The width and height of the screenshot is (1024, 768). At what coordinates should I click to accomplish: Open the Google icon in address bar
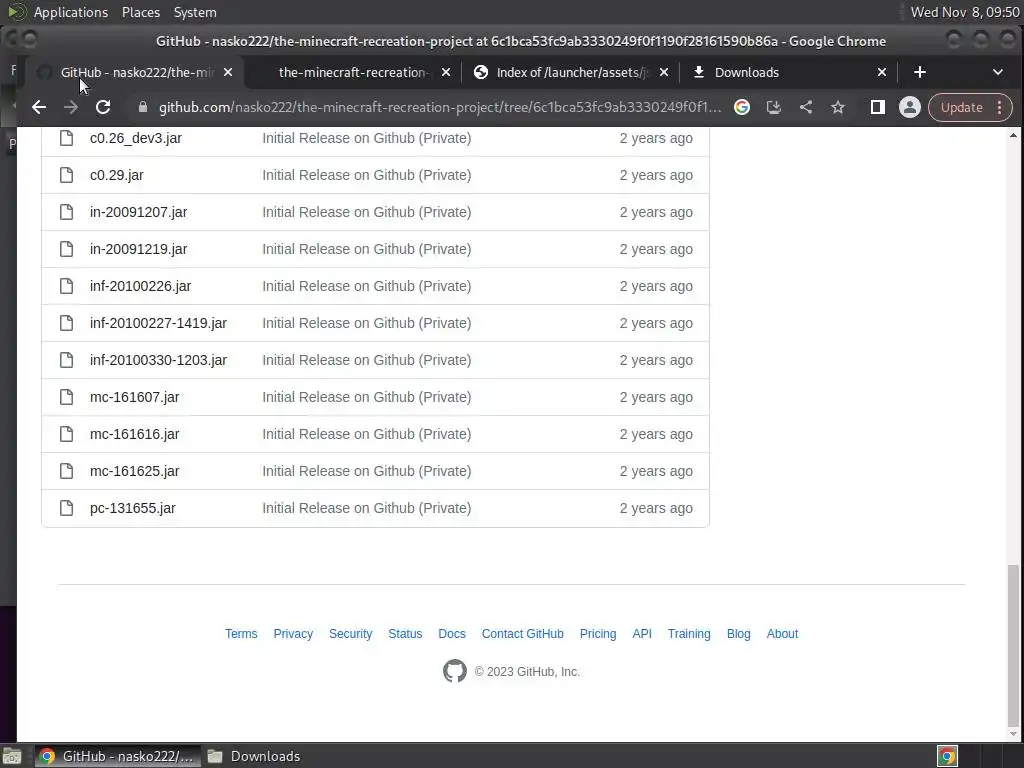tap(741, 107)
